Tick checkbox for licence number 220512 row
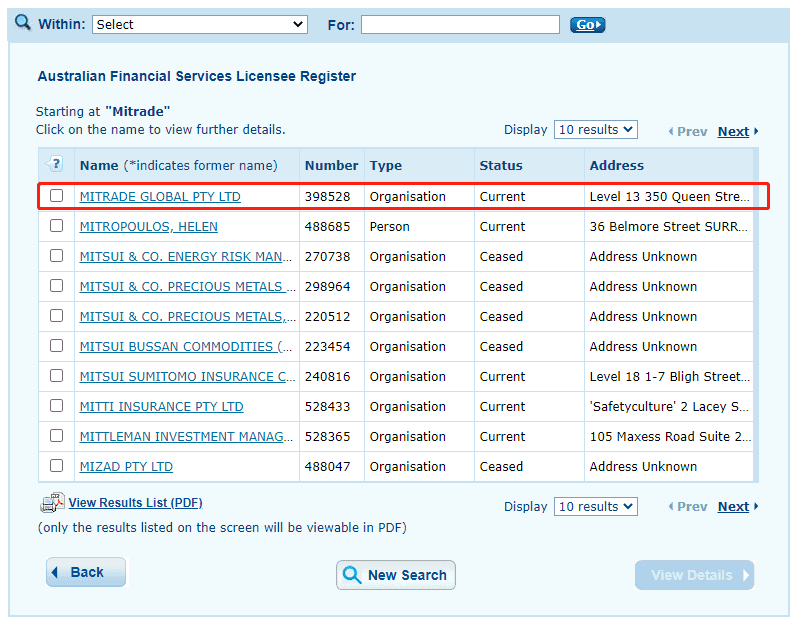 56,316
